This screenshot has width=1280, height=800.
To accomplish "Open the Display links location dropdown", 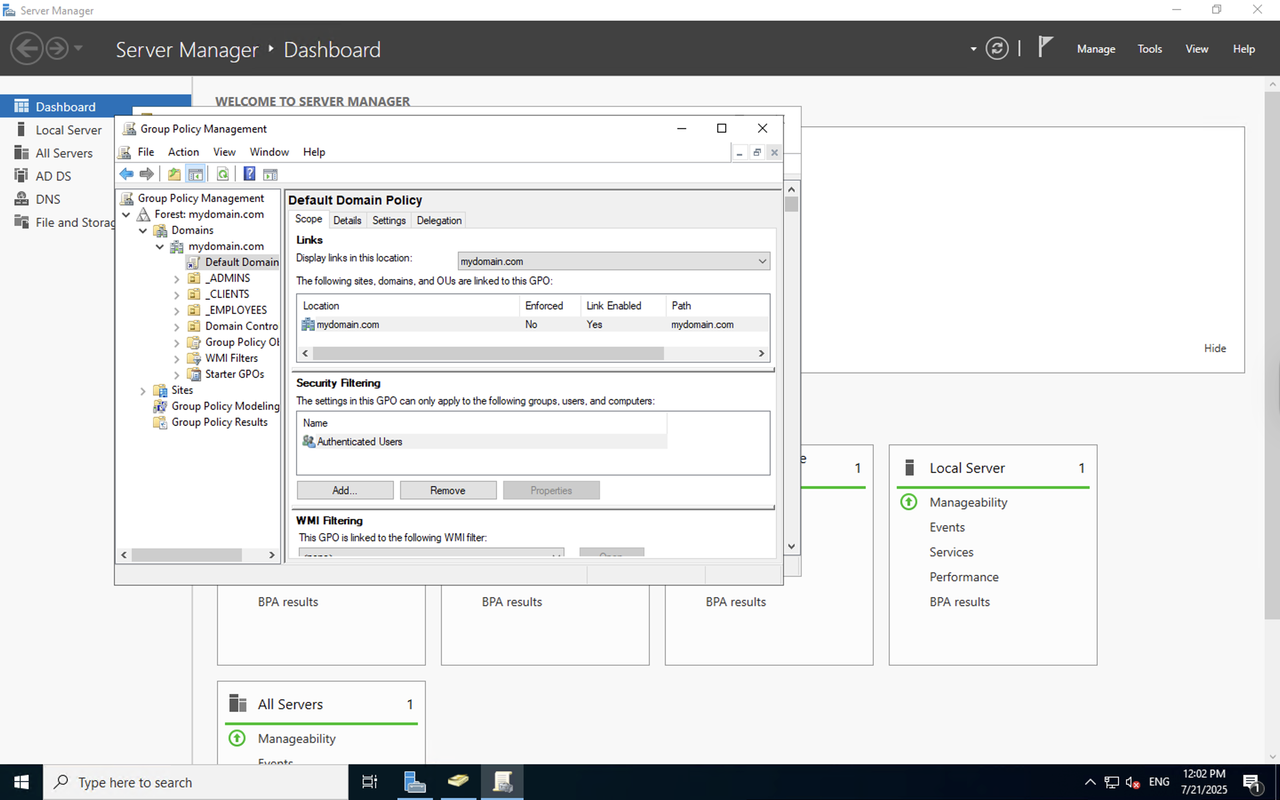I will point(614,261).
